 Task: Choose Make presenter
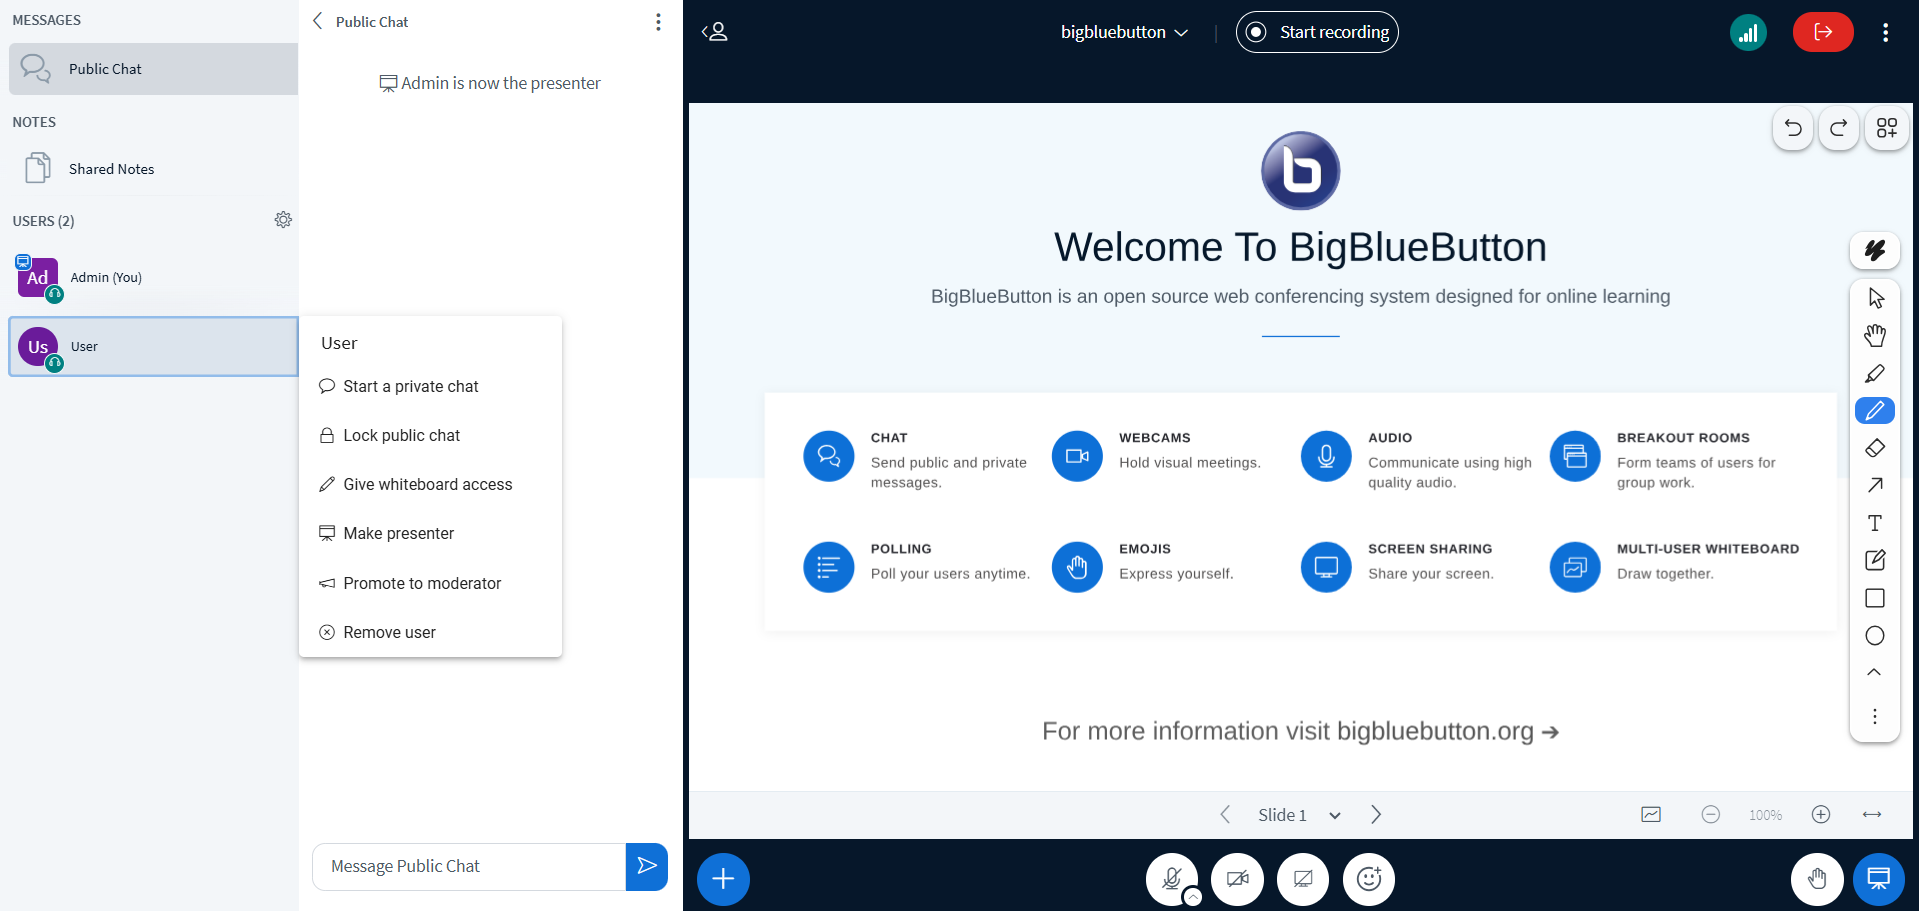tap(430, 533)
